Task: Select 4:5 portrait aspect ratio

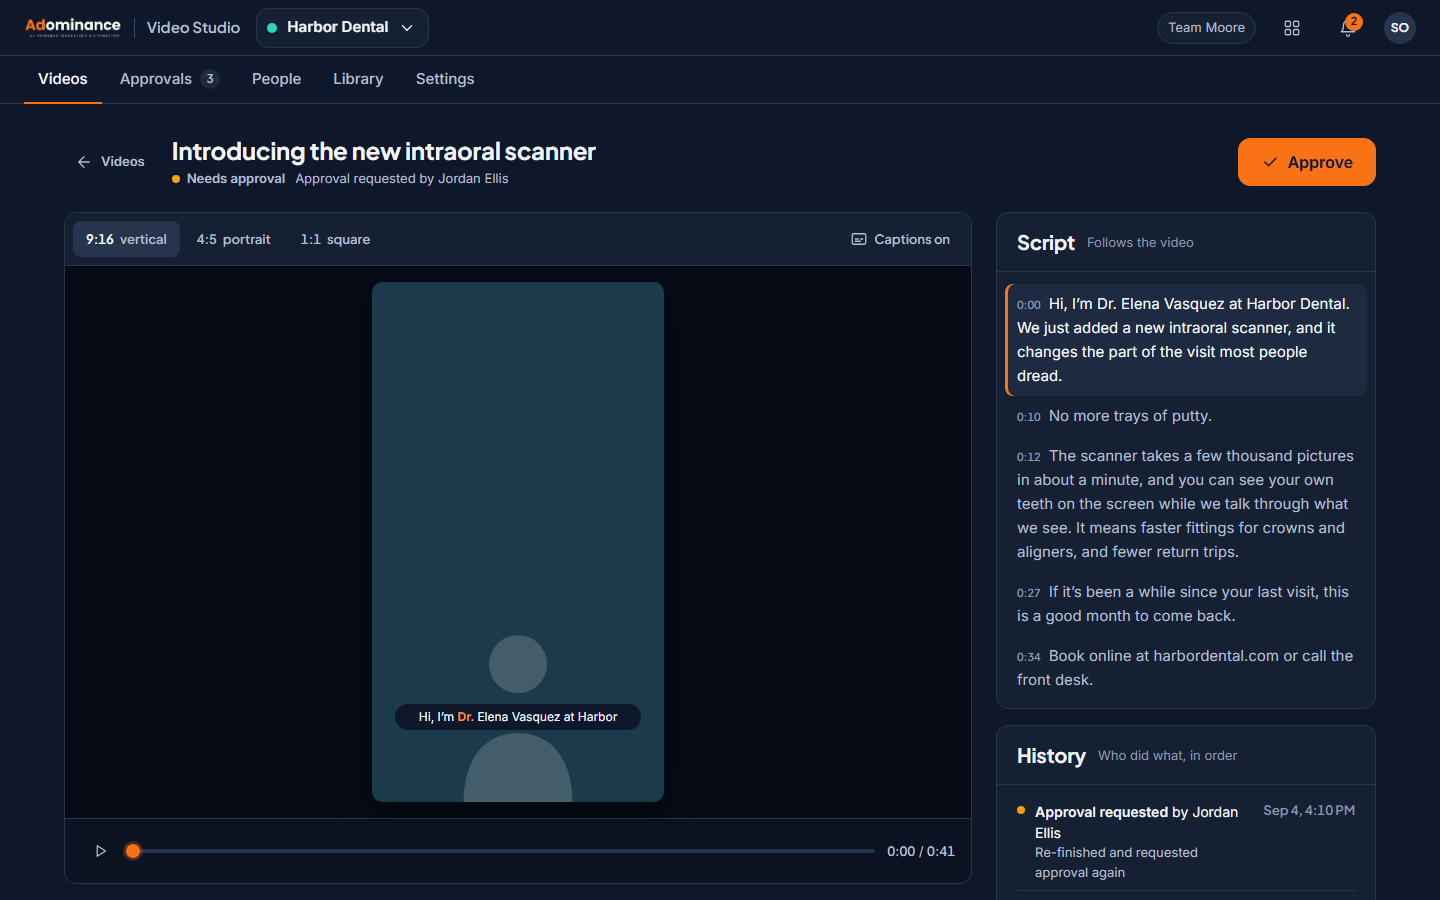Action: (233, 239)
